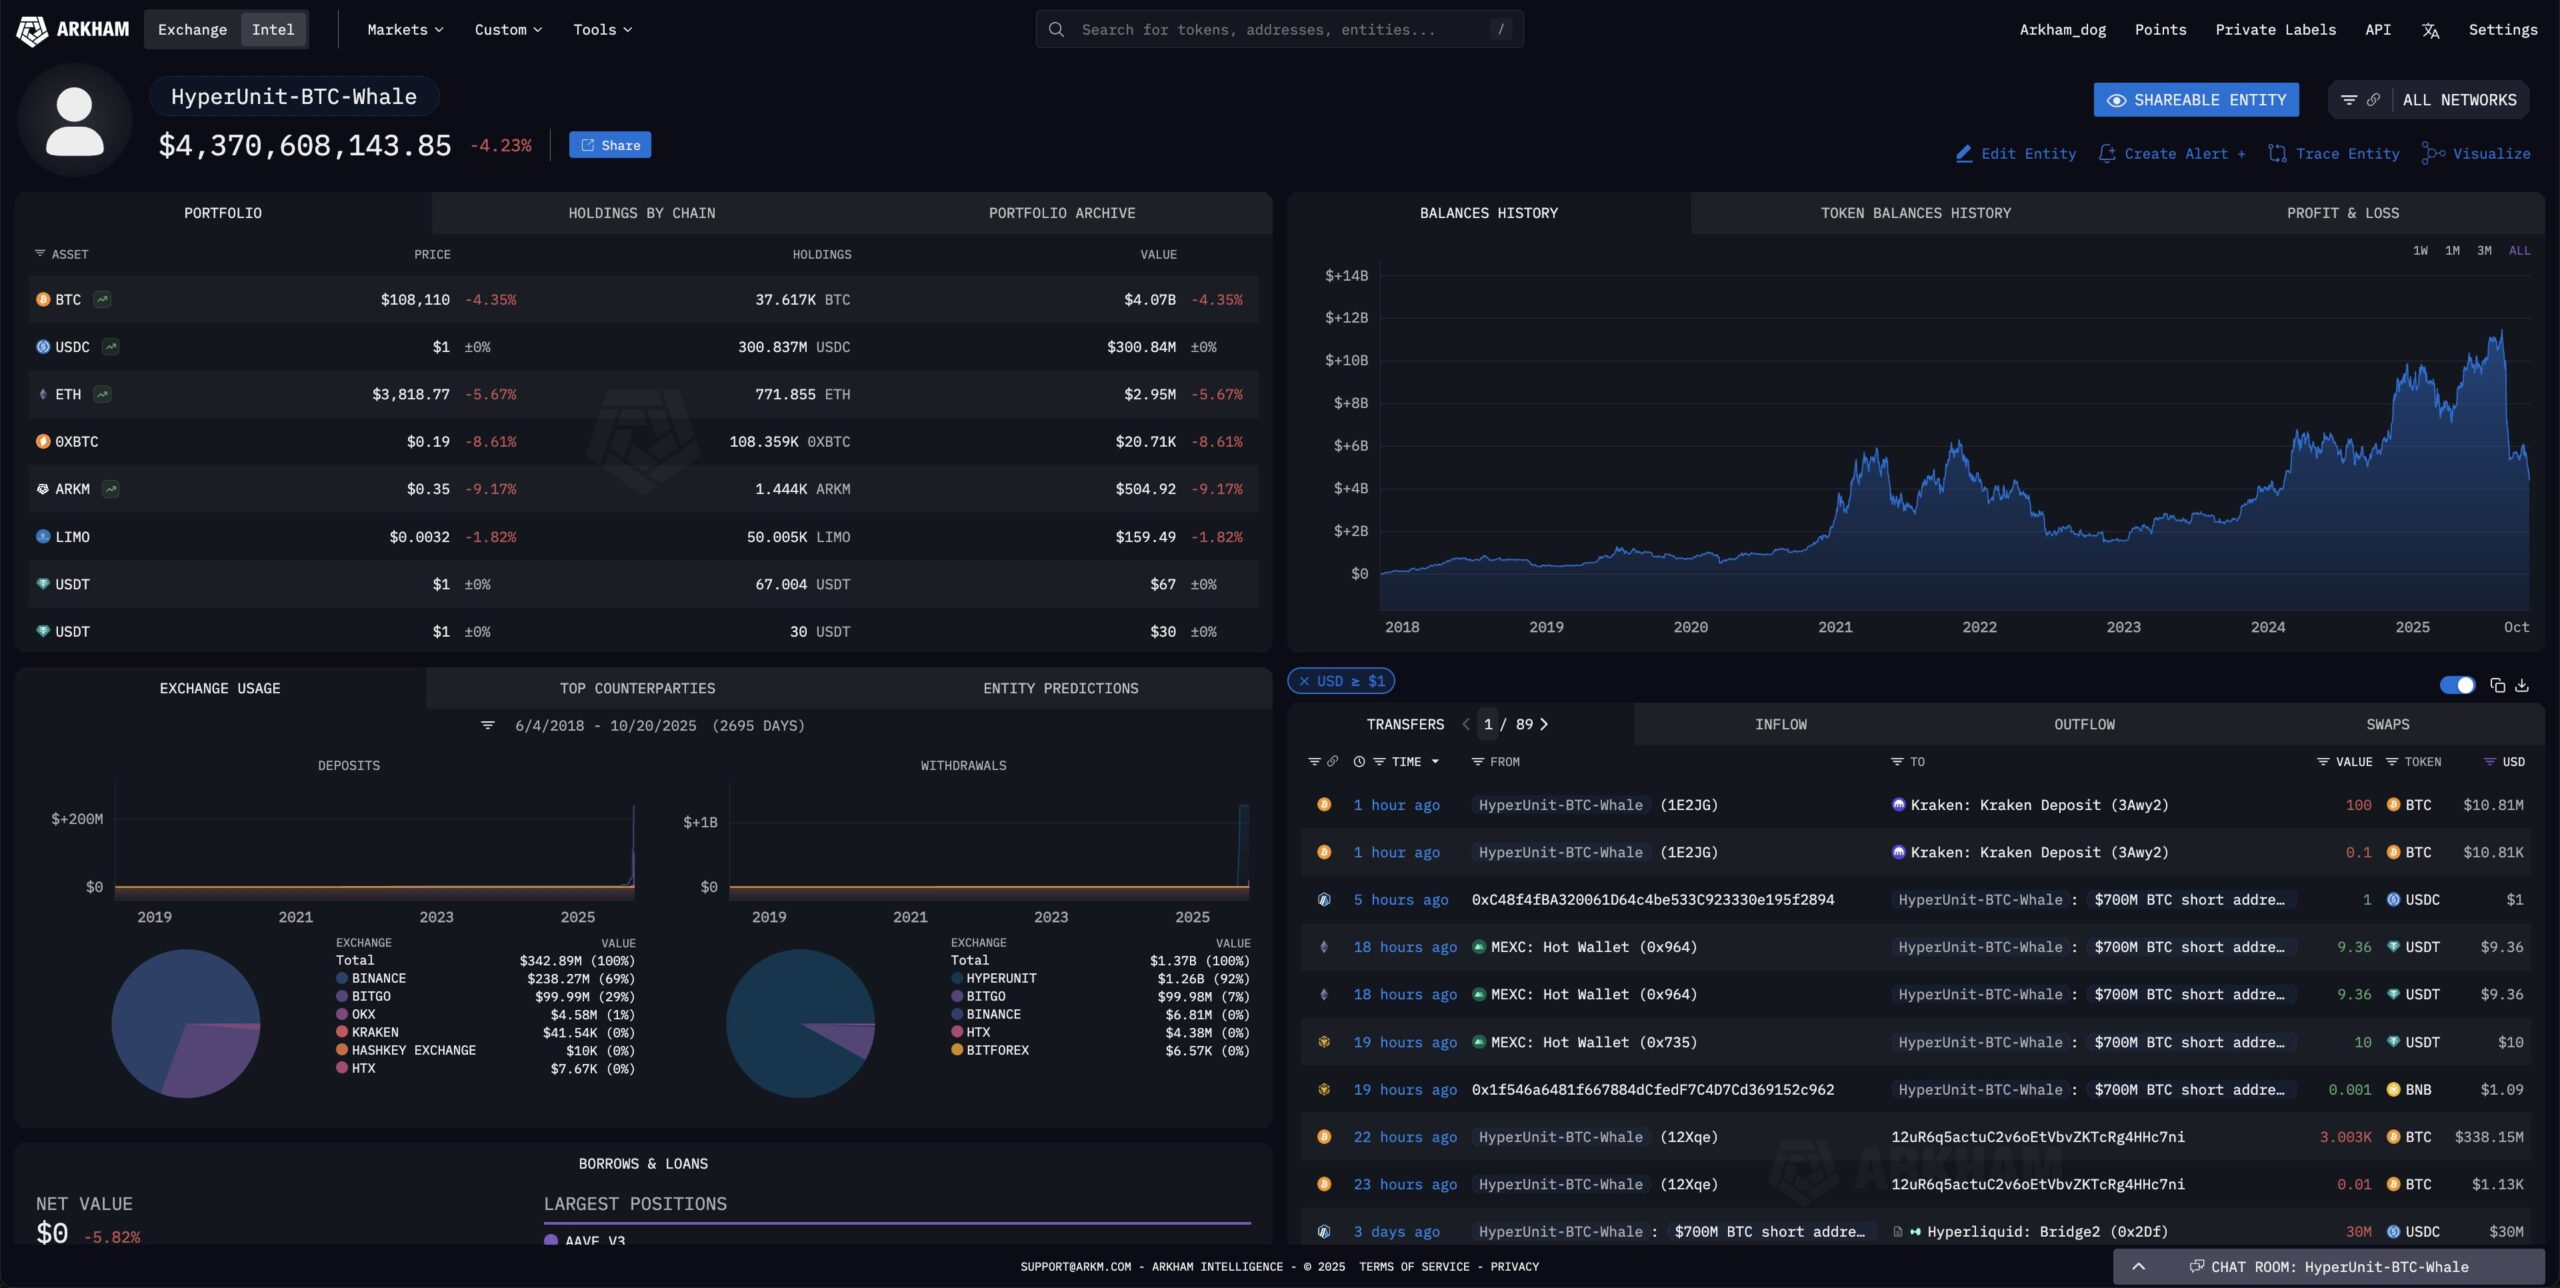Click the blue Share button
Viewport: 2560px width, 1288px height.
(610, 145)
